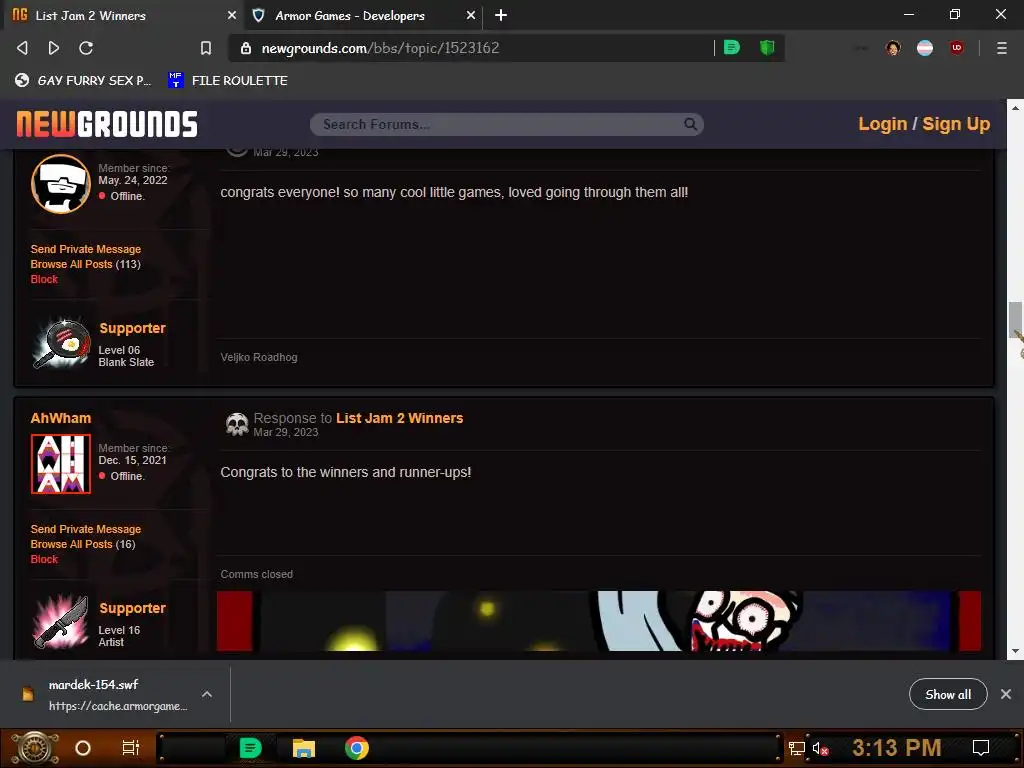Open the uBlock Origin extension icon

tap(957, 48)
